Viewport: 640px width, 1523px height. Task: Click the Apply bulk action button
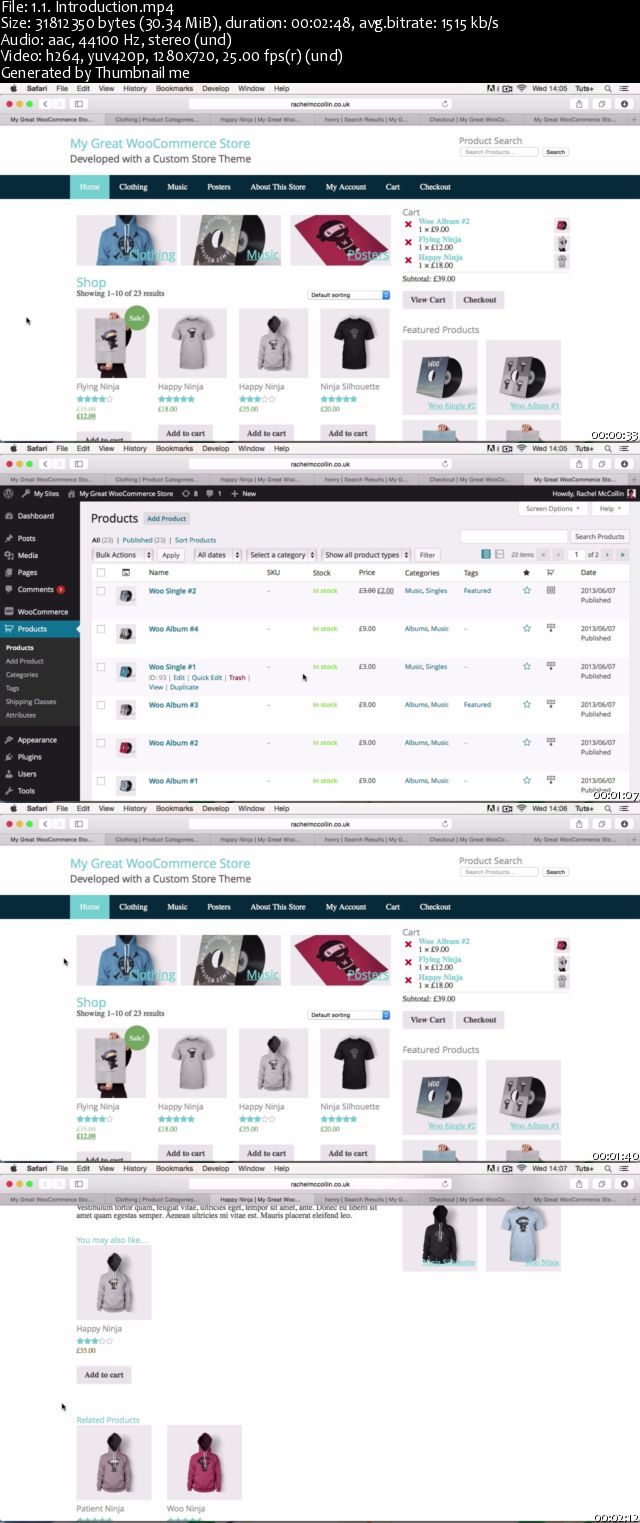pos(171,555)
